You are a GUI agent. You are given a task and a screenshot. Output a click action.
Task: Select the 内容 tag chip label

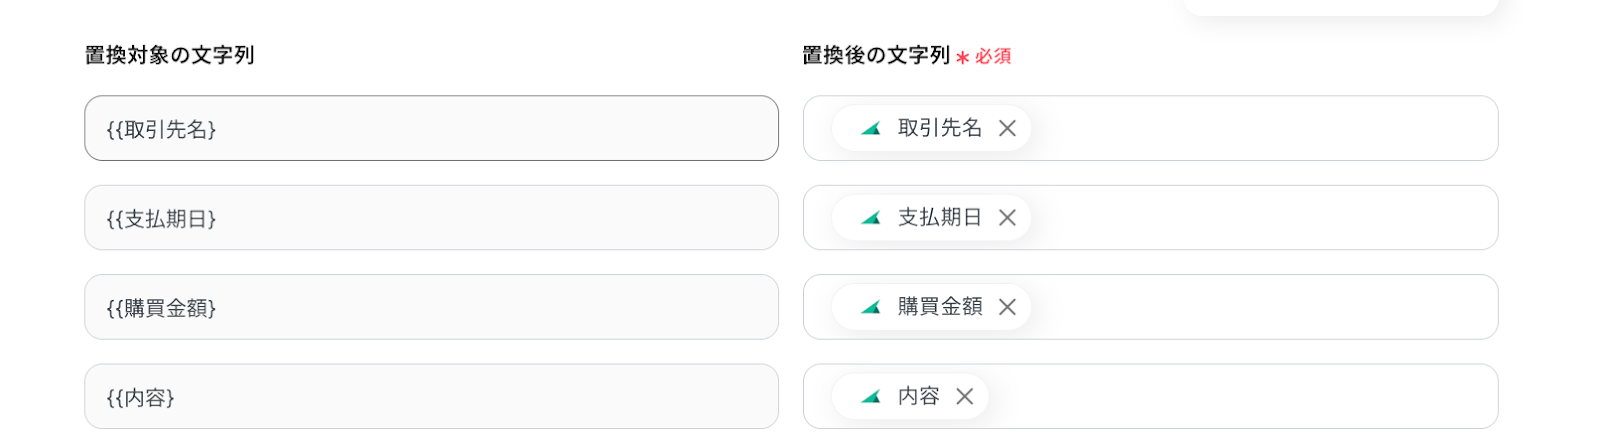tap(919, 396)
